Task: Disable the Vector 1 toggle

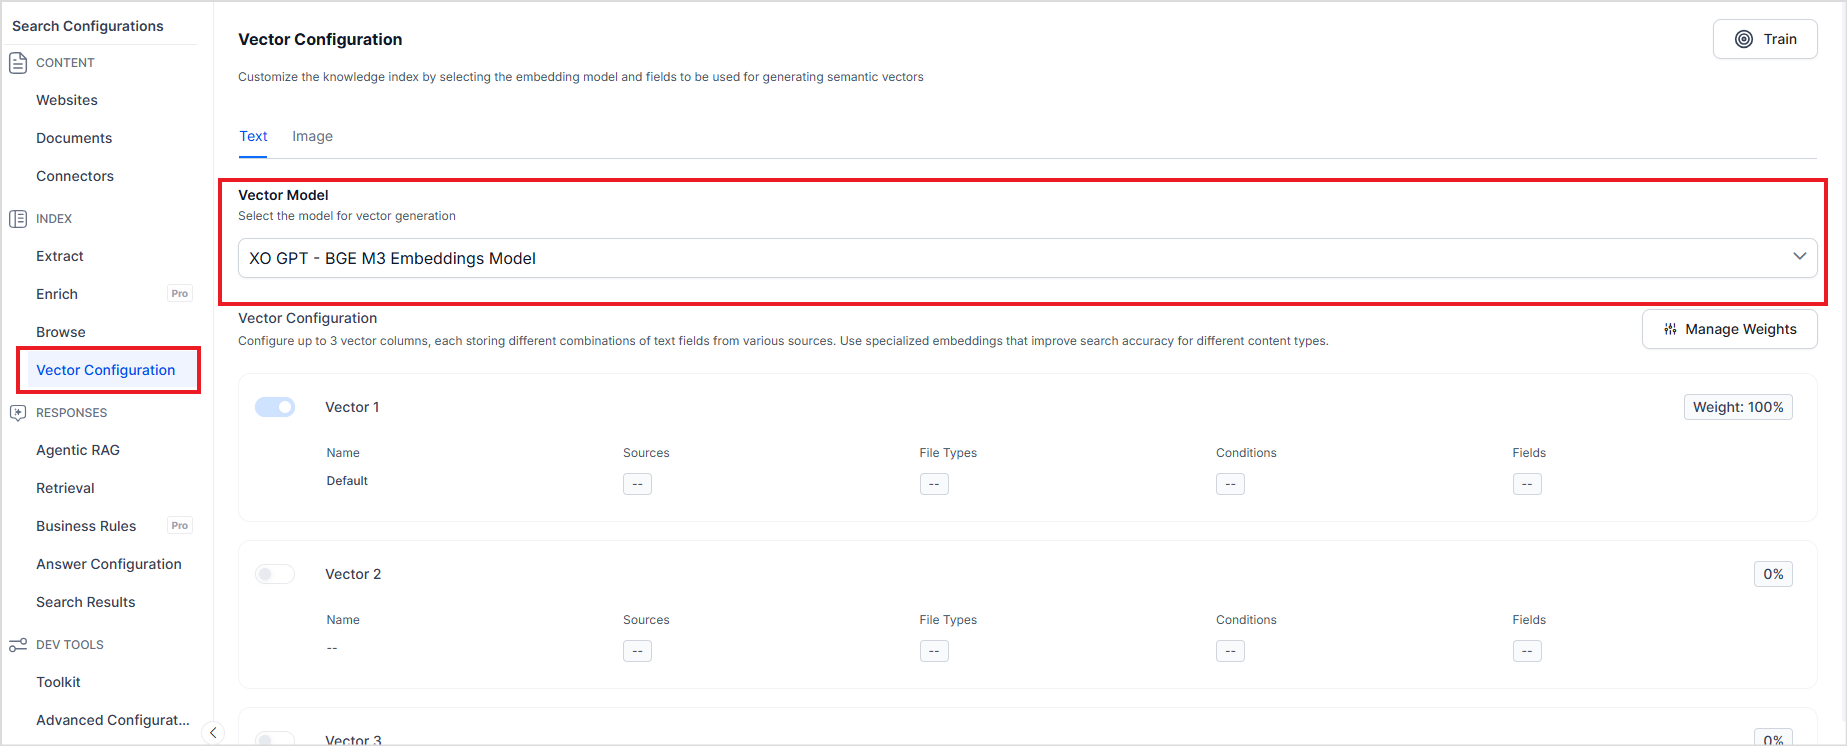Action: point(275,407)
